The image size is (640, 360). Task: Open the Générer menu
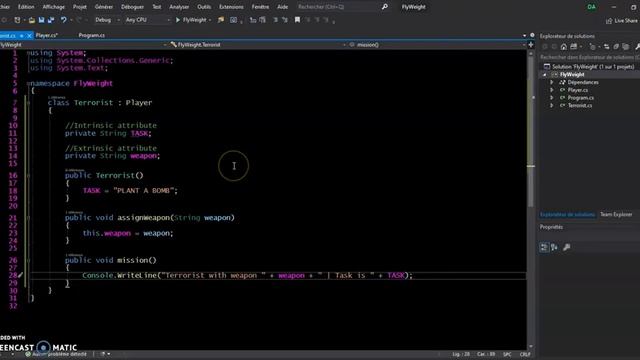click(x=104, y=7)
